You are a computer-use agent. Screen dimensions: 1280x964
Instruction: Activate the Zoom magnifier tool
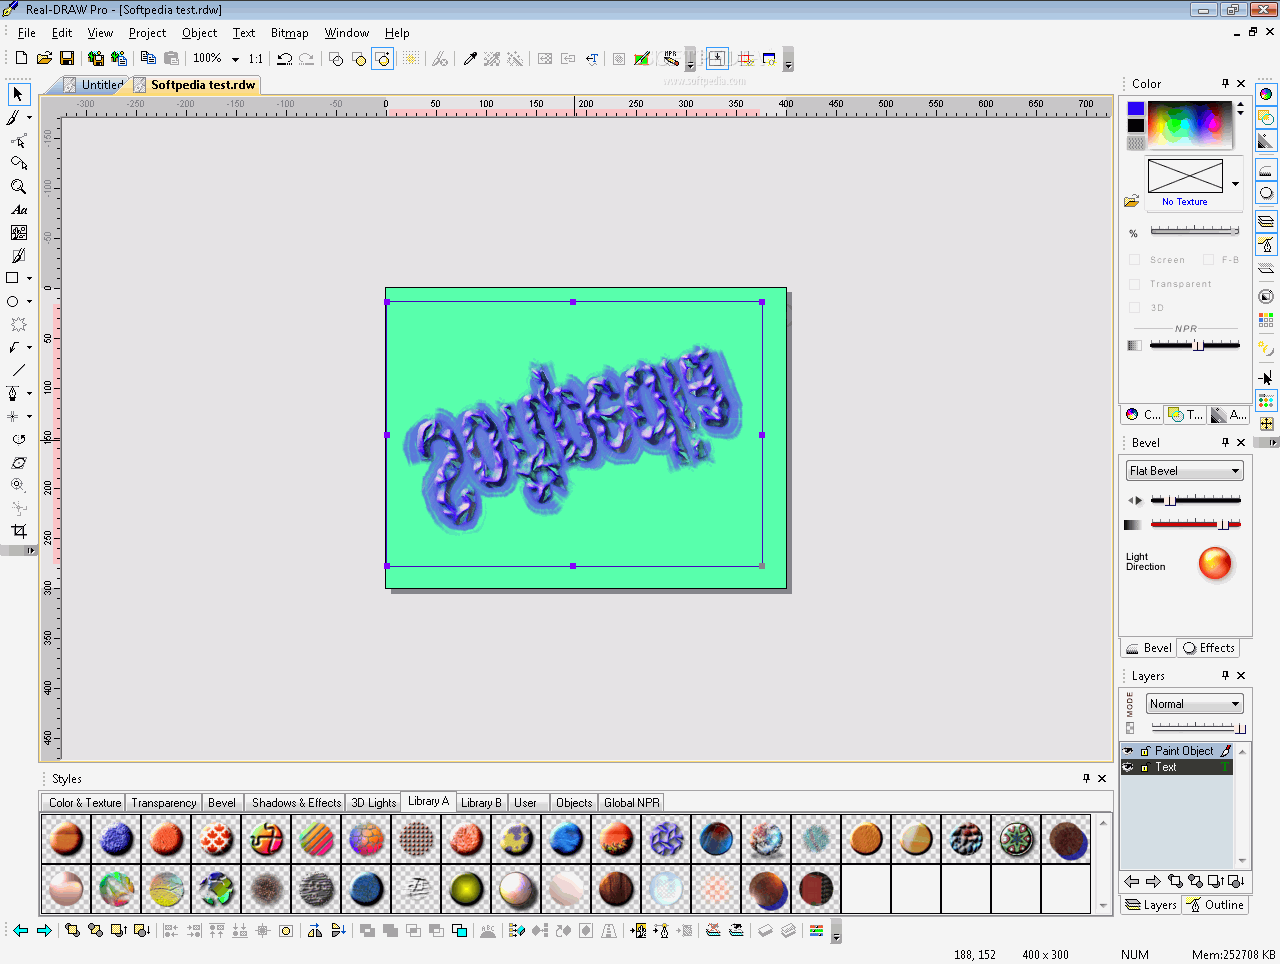[x=17, y=186]
